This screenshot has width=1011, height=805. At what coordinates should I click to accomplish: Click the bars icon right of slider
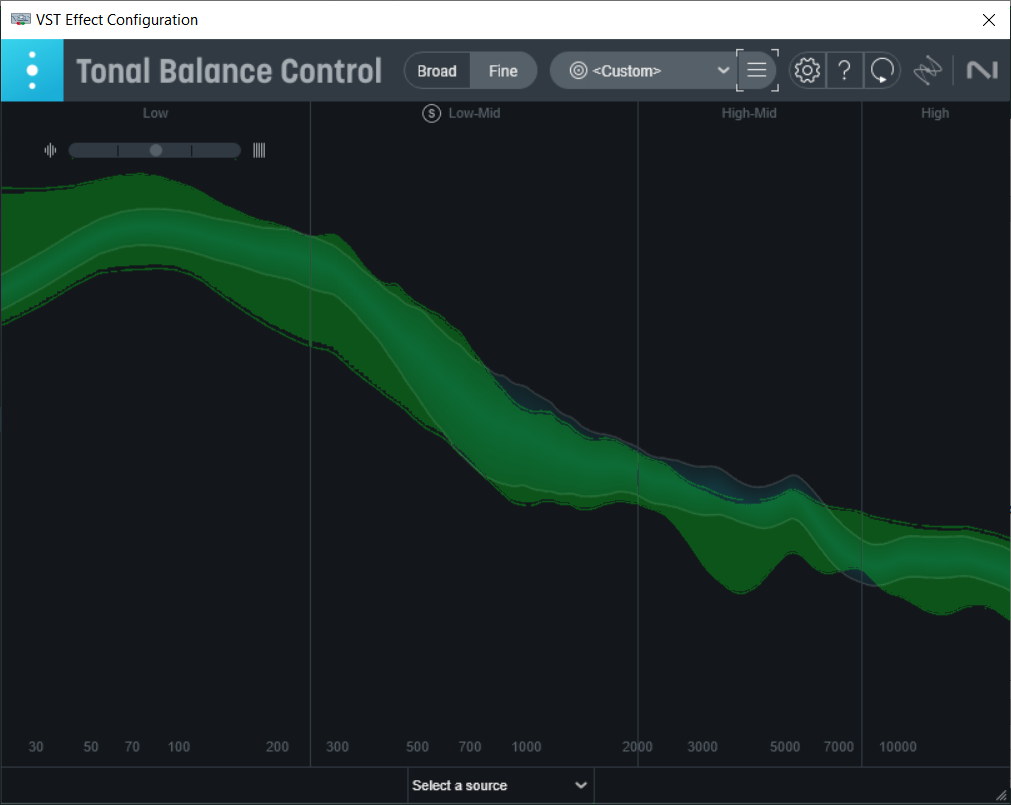(259, 150)
